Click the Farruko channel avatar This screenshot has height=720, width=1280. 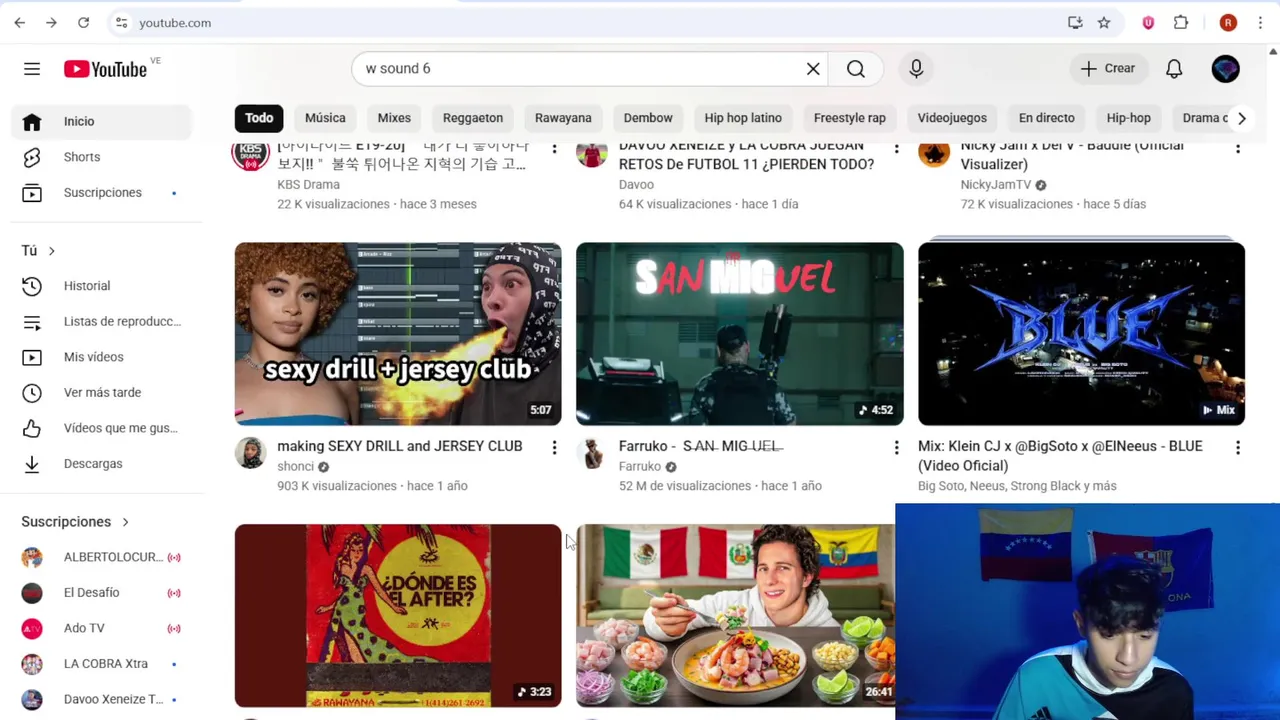coord(592,453)
